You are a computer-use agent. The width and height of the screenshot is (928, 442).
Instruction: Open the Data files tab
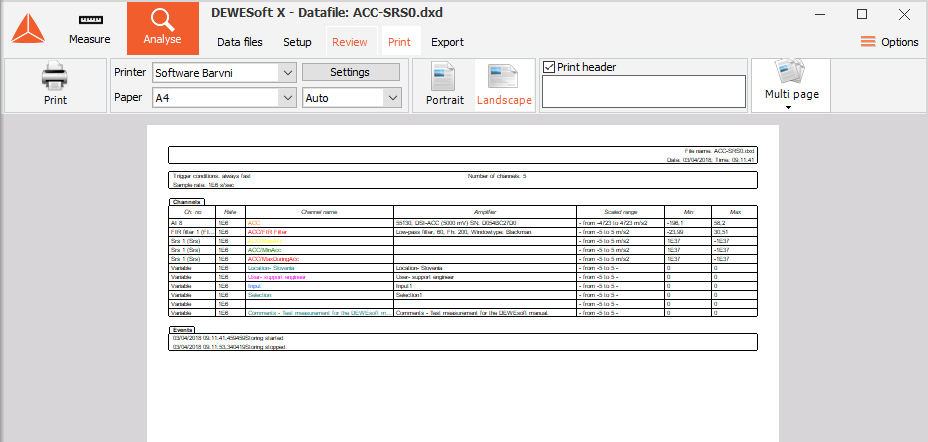(240, 42)
